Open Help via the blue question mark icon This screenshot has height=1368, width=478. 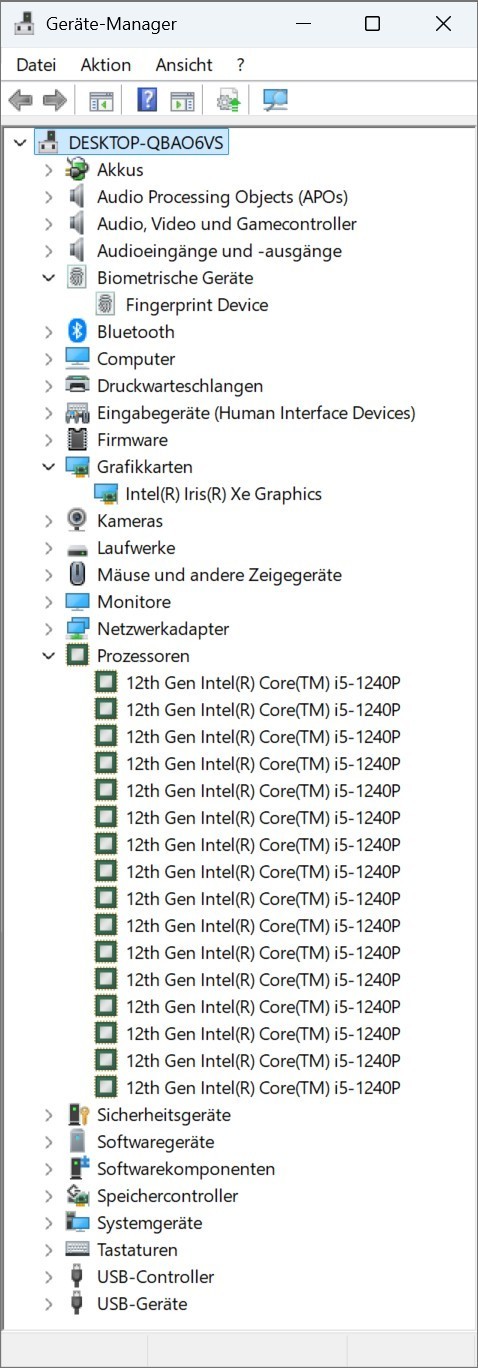147,100
